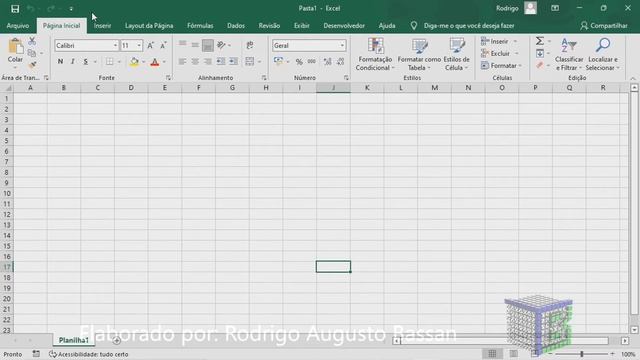Viewport: 640px width, 360px height.
Task: Align cell content to the top
Action: (x=182, y=45)
